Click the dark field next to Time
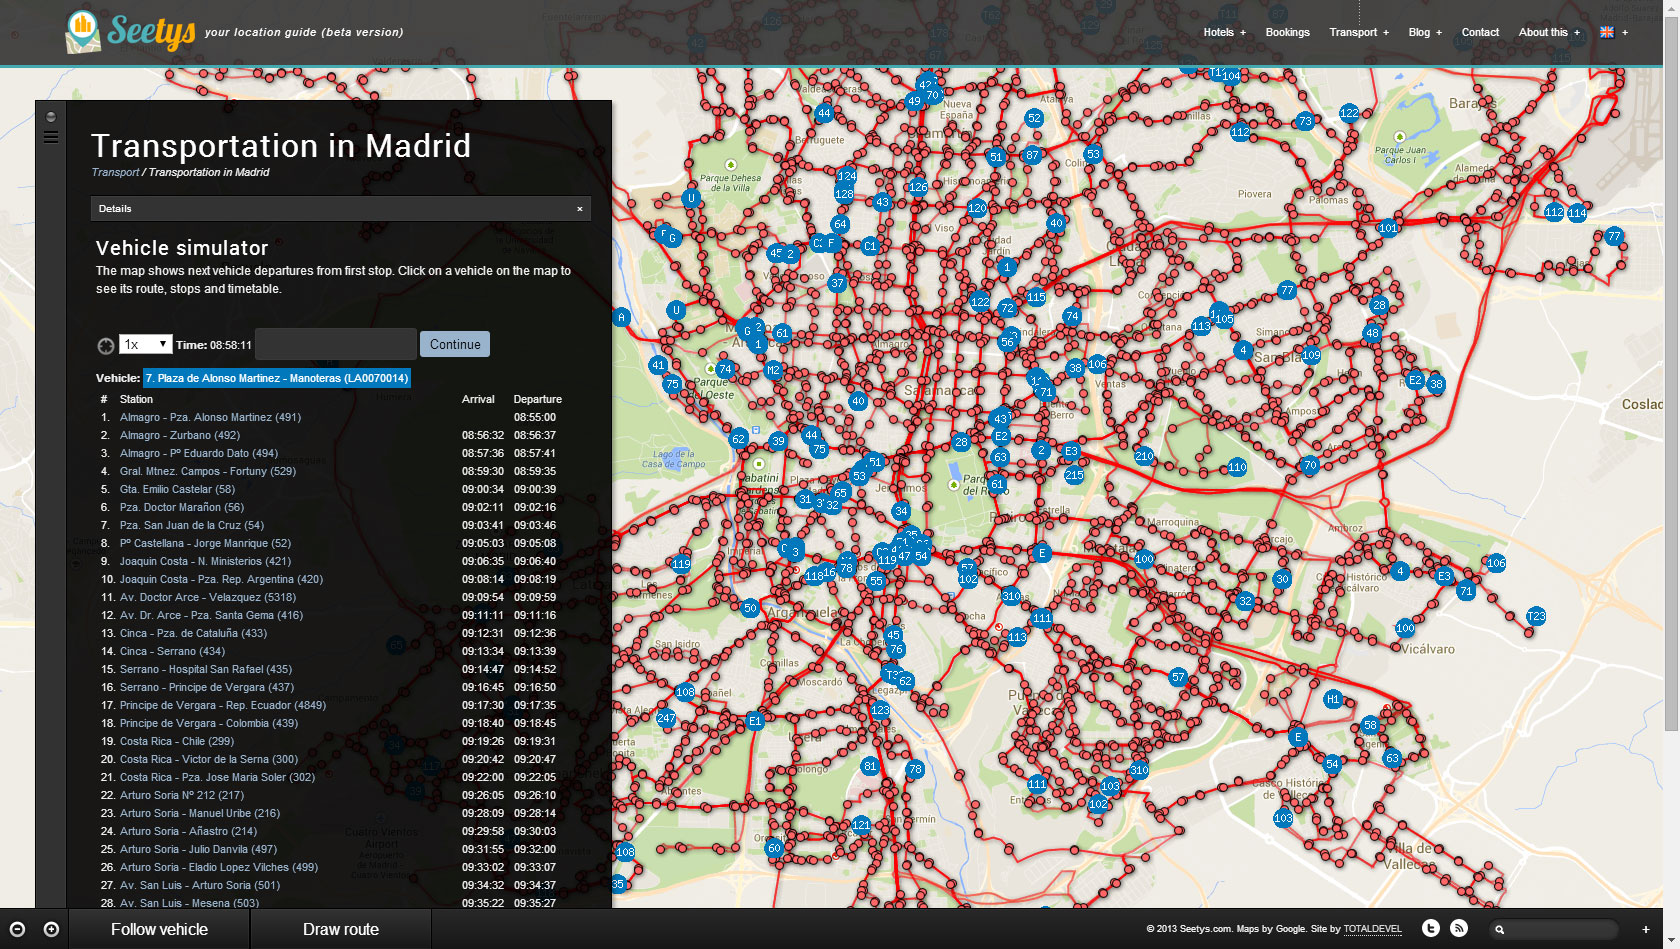1680x949 pixels. pyautogui.click(x=336, y=344)
